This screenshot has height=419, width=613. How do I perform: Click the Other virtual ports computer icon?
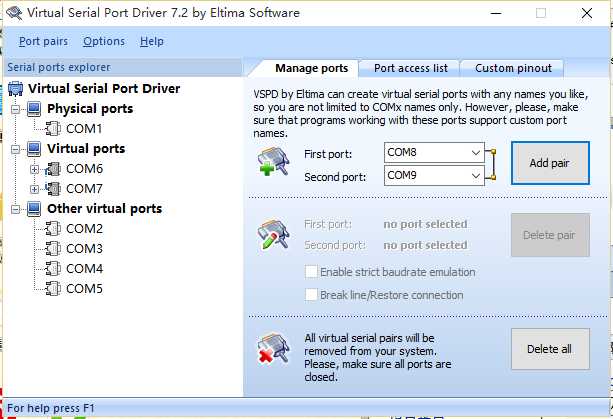pos(34,209)
